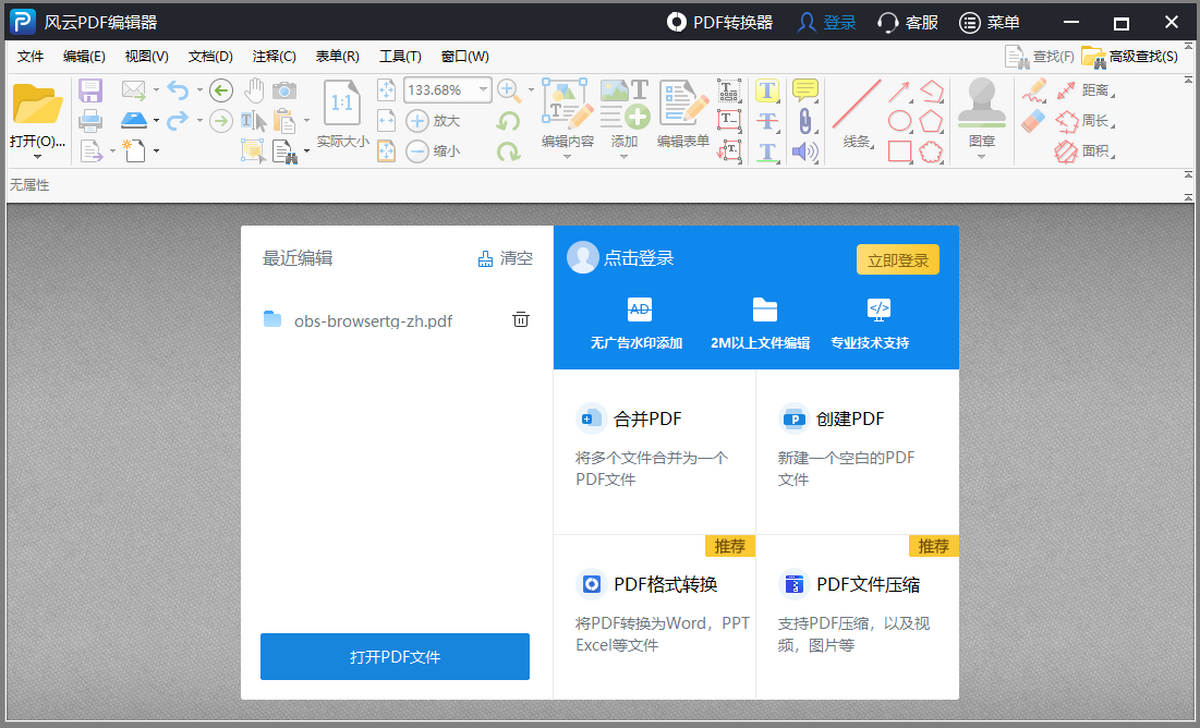1200x728 pixels.
Task: Add a sticky note comment
Action: point(805,90)
